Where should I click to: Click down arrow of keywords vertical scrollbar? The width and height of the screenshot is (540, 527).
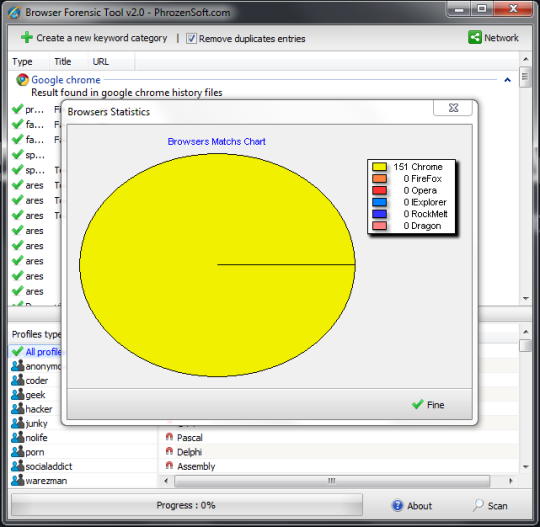(526, 467)
